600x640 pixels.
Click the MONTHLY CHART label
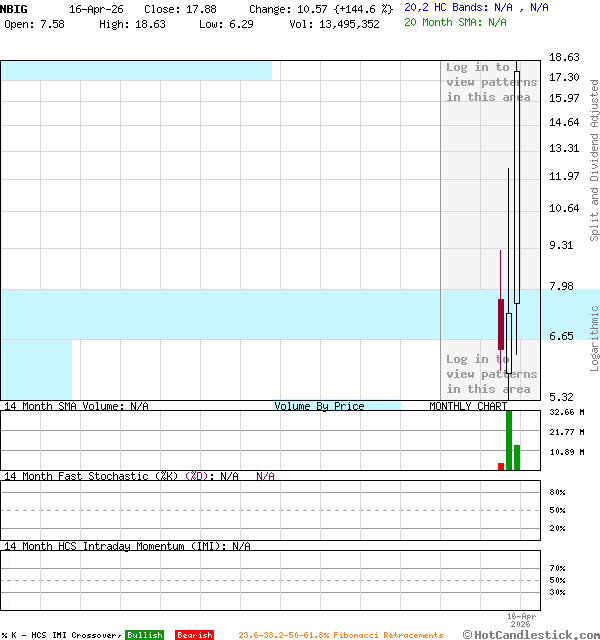point(468,406)
